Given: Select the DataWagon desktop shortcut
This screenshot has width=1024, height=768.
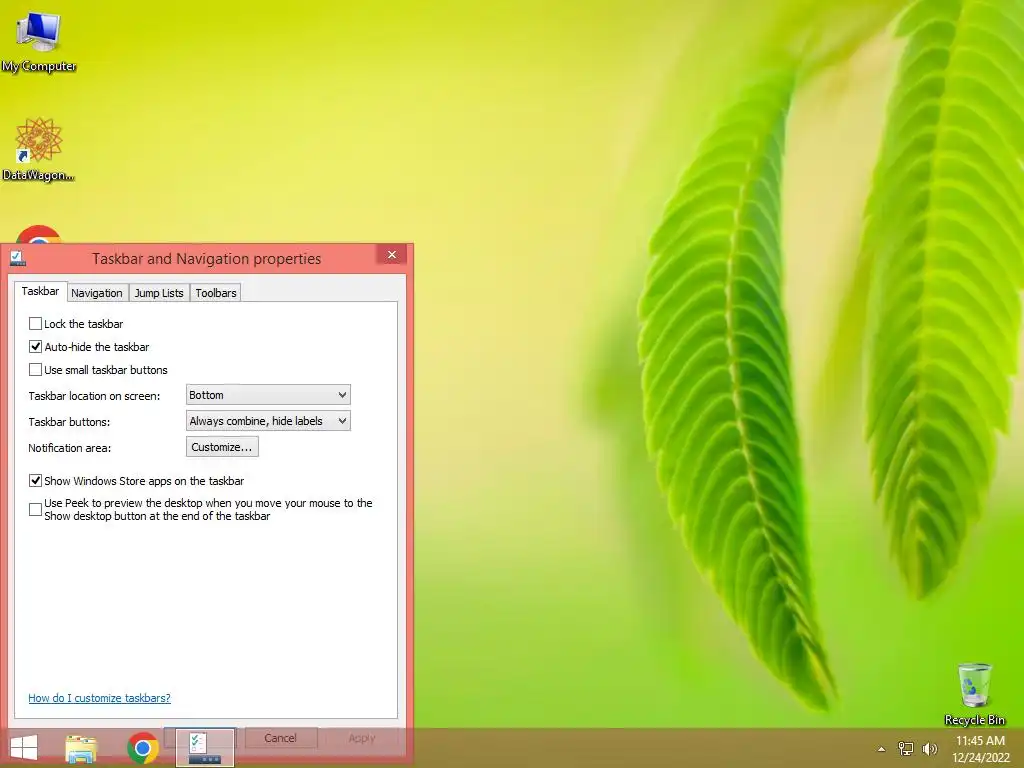Looking at the screenshot, I should coord(39,150).
